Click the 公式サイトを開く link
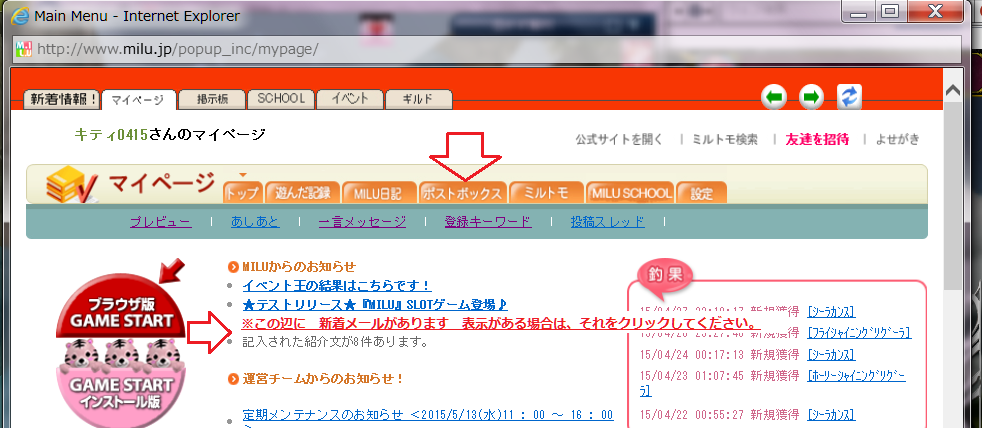 click(622, 139)
